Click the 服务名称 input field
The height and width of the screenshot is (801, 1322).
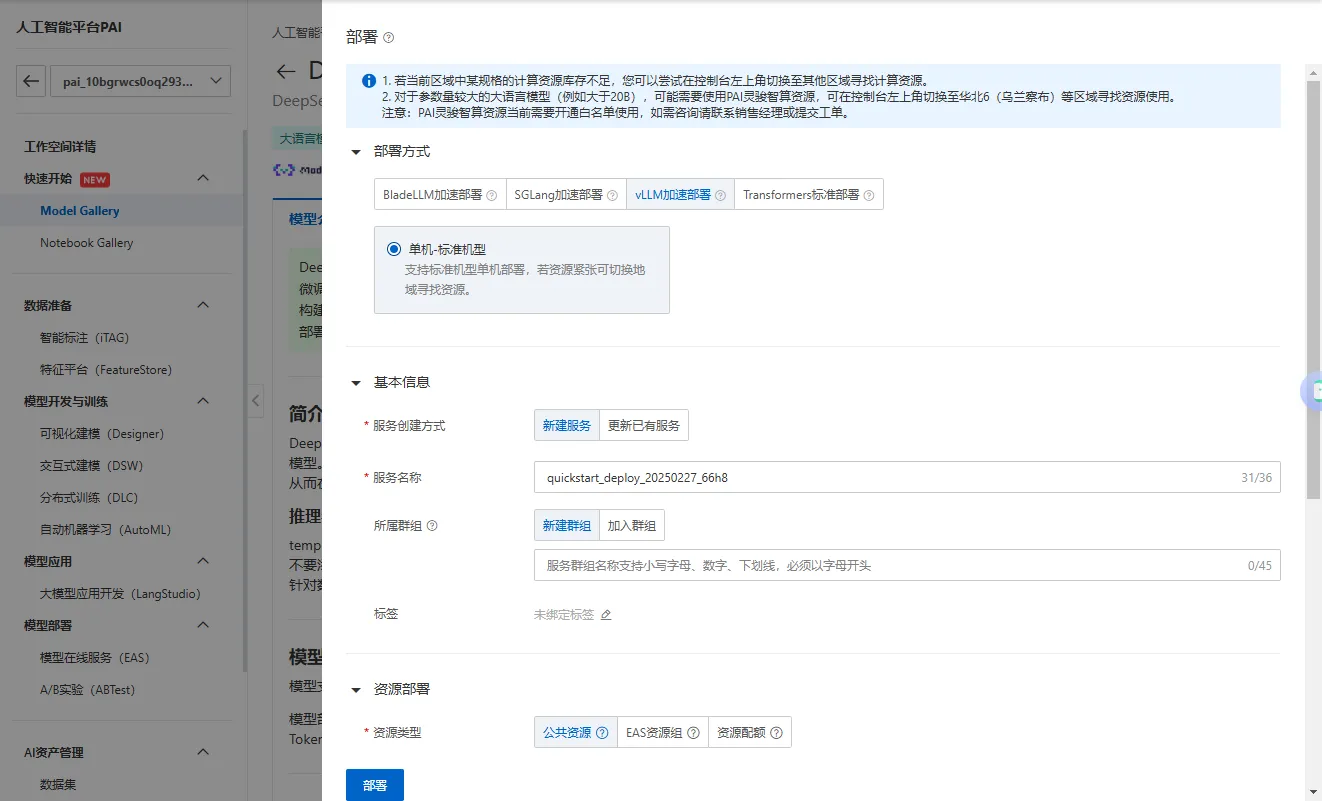[907, 478]
